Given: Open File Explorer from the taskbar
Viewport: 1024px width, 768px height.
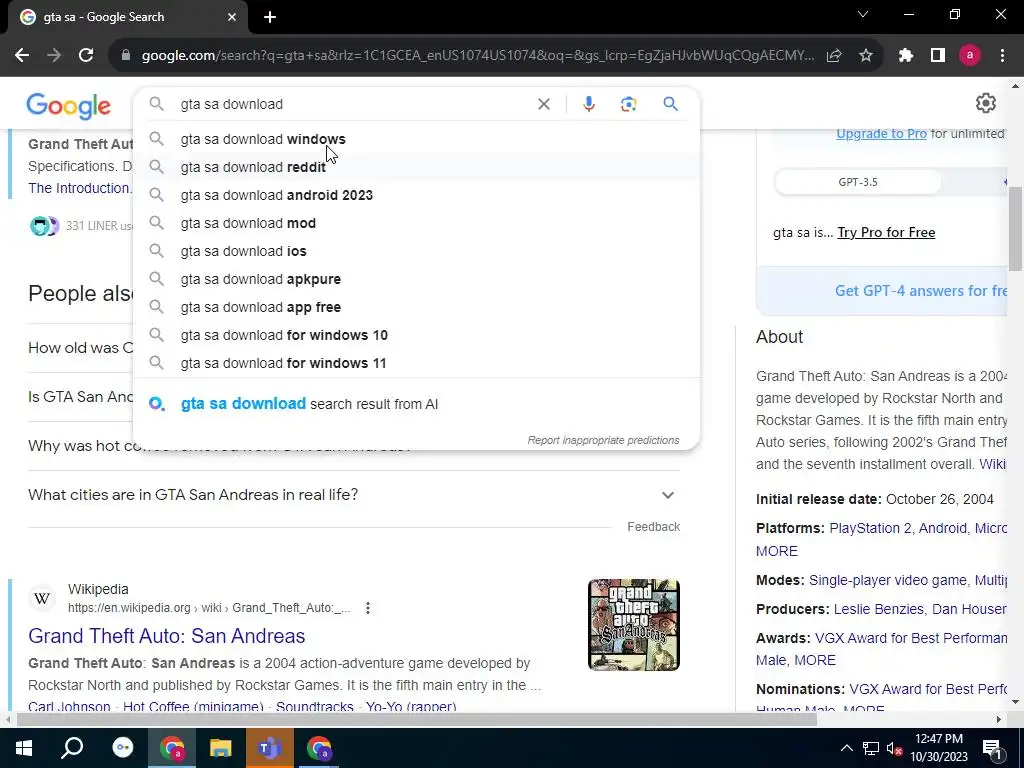Looking at the screenshot, I should 221,748.
